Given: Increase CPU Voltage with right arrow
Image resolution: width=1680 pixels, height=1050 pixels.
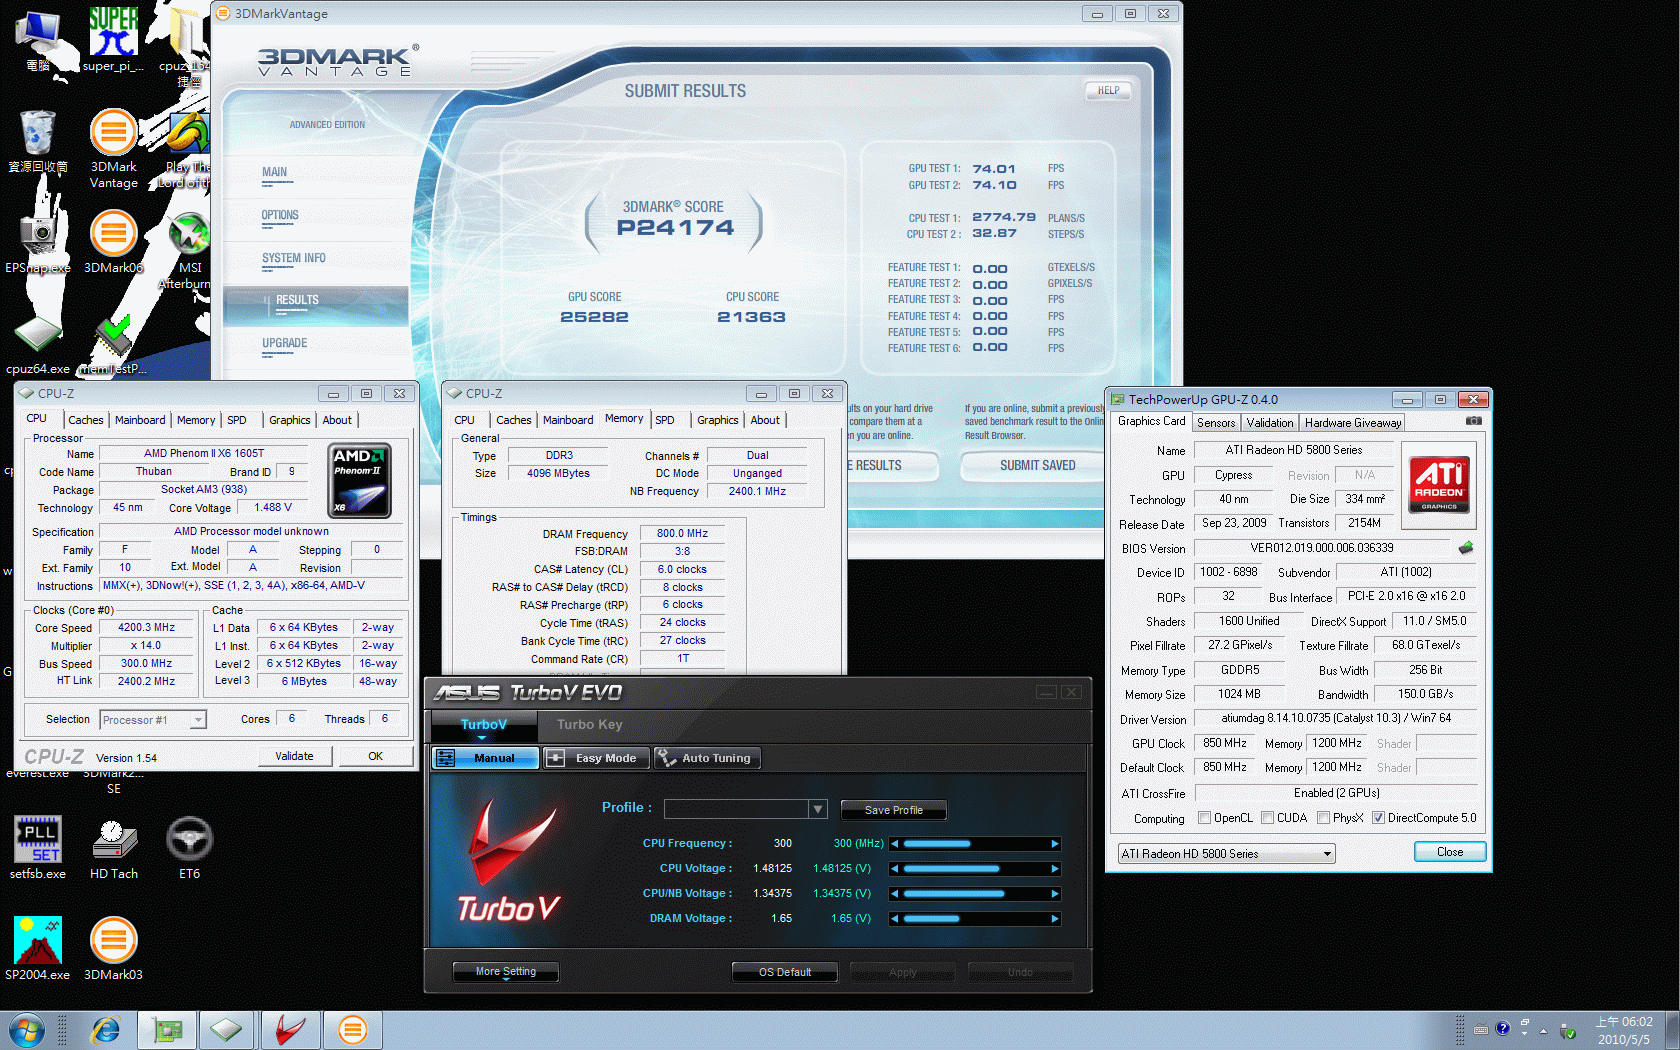Looking at the screenshot, I should click(x=1054, y=869).
